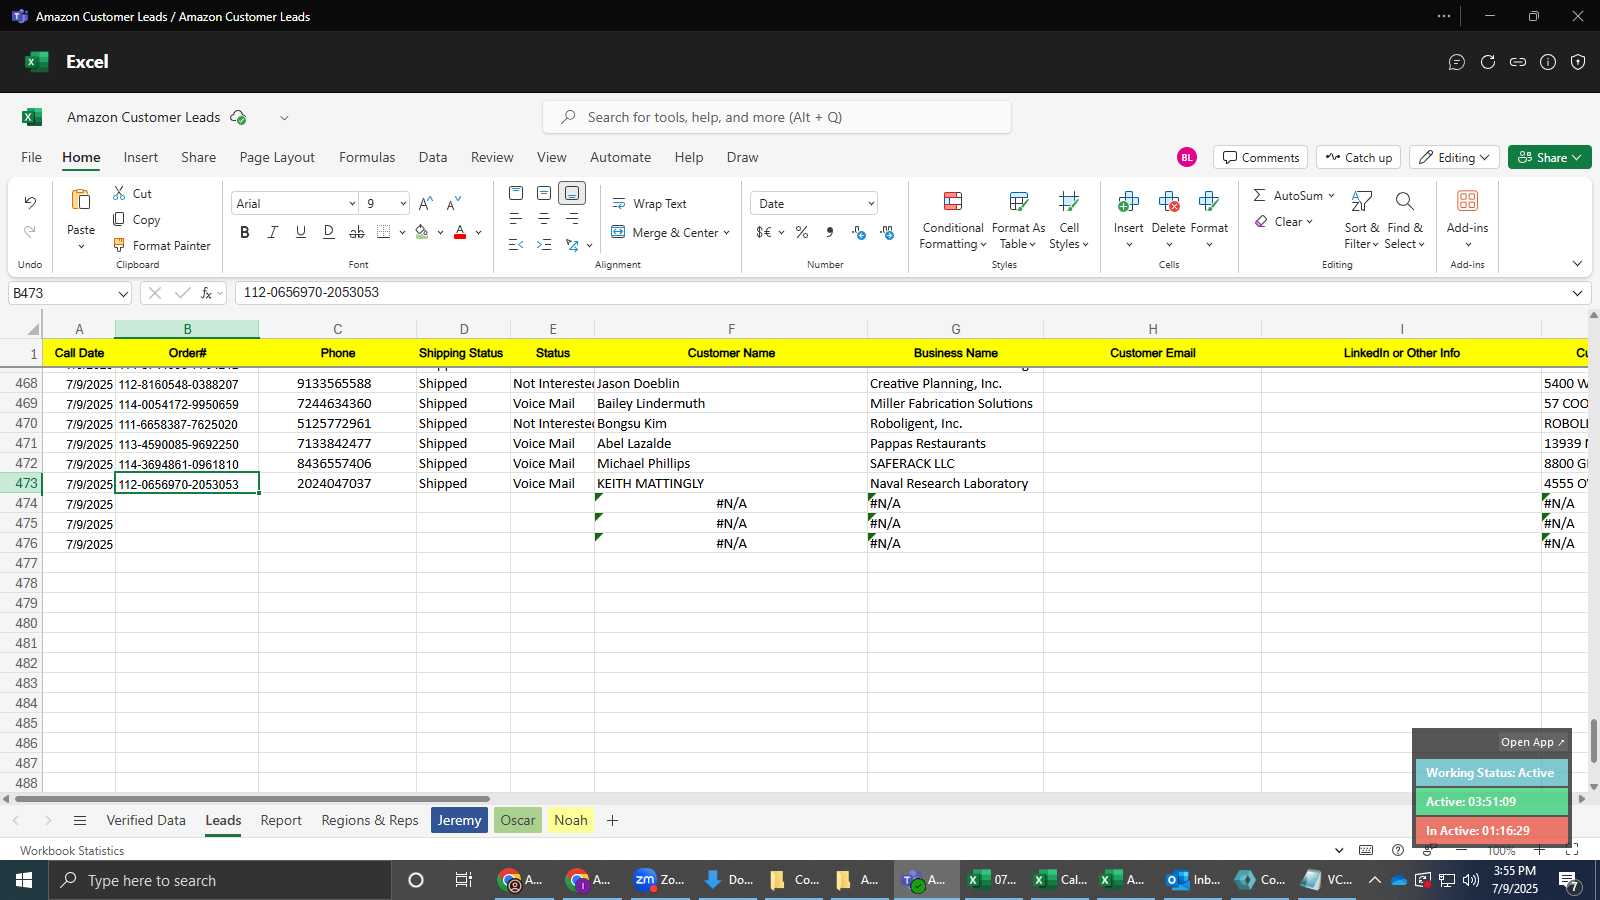The width and height of the screenshot is (1600, 900).
Task: Click the green Share button
Action: coord(1549,158)
